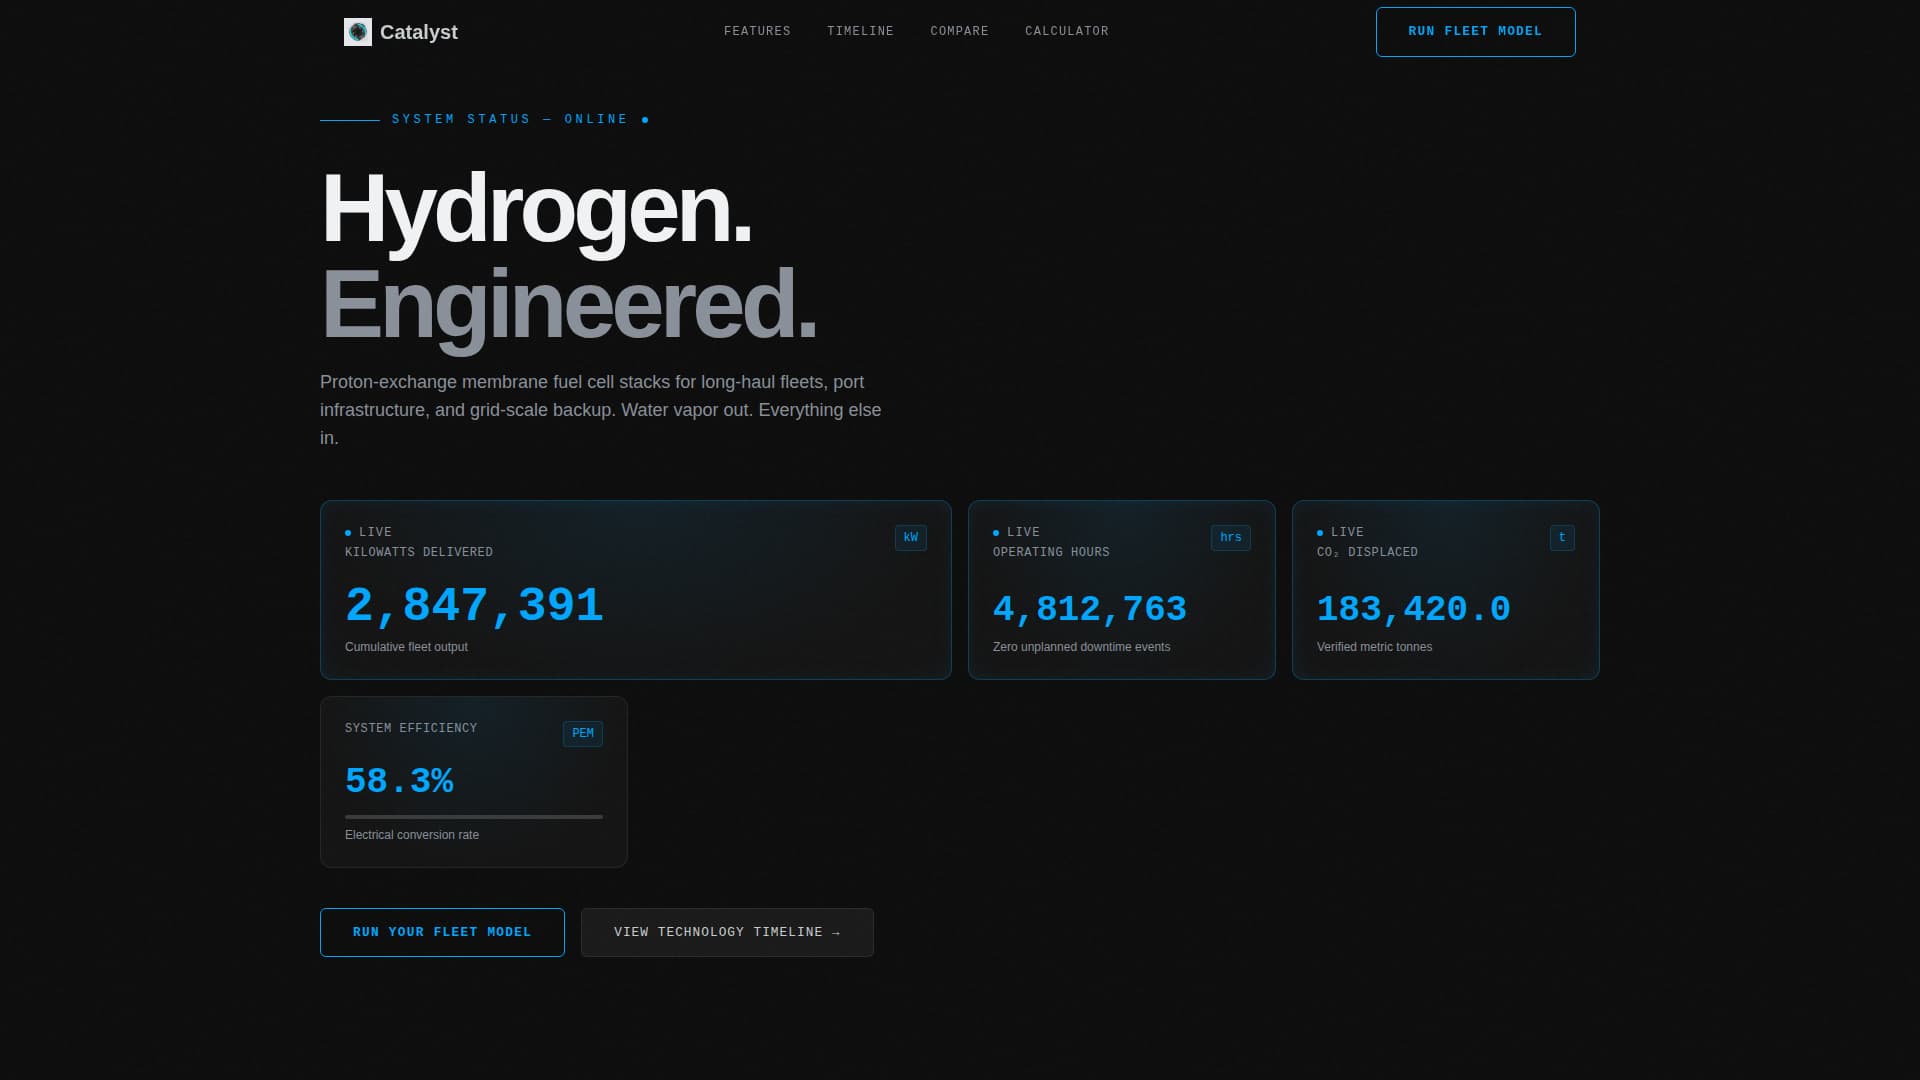Switch to the COMPARE section
1920x1080 pixels.
[959, 31]
